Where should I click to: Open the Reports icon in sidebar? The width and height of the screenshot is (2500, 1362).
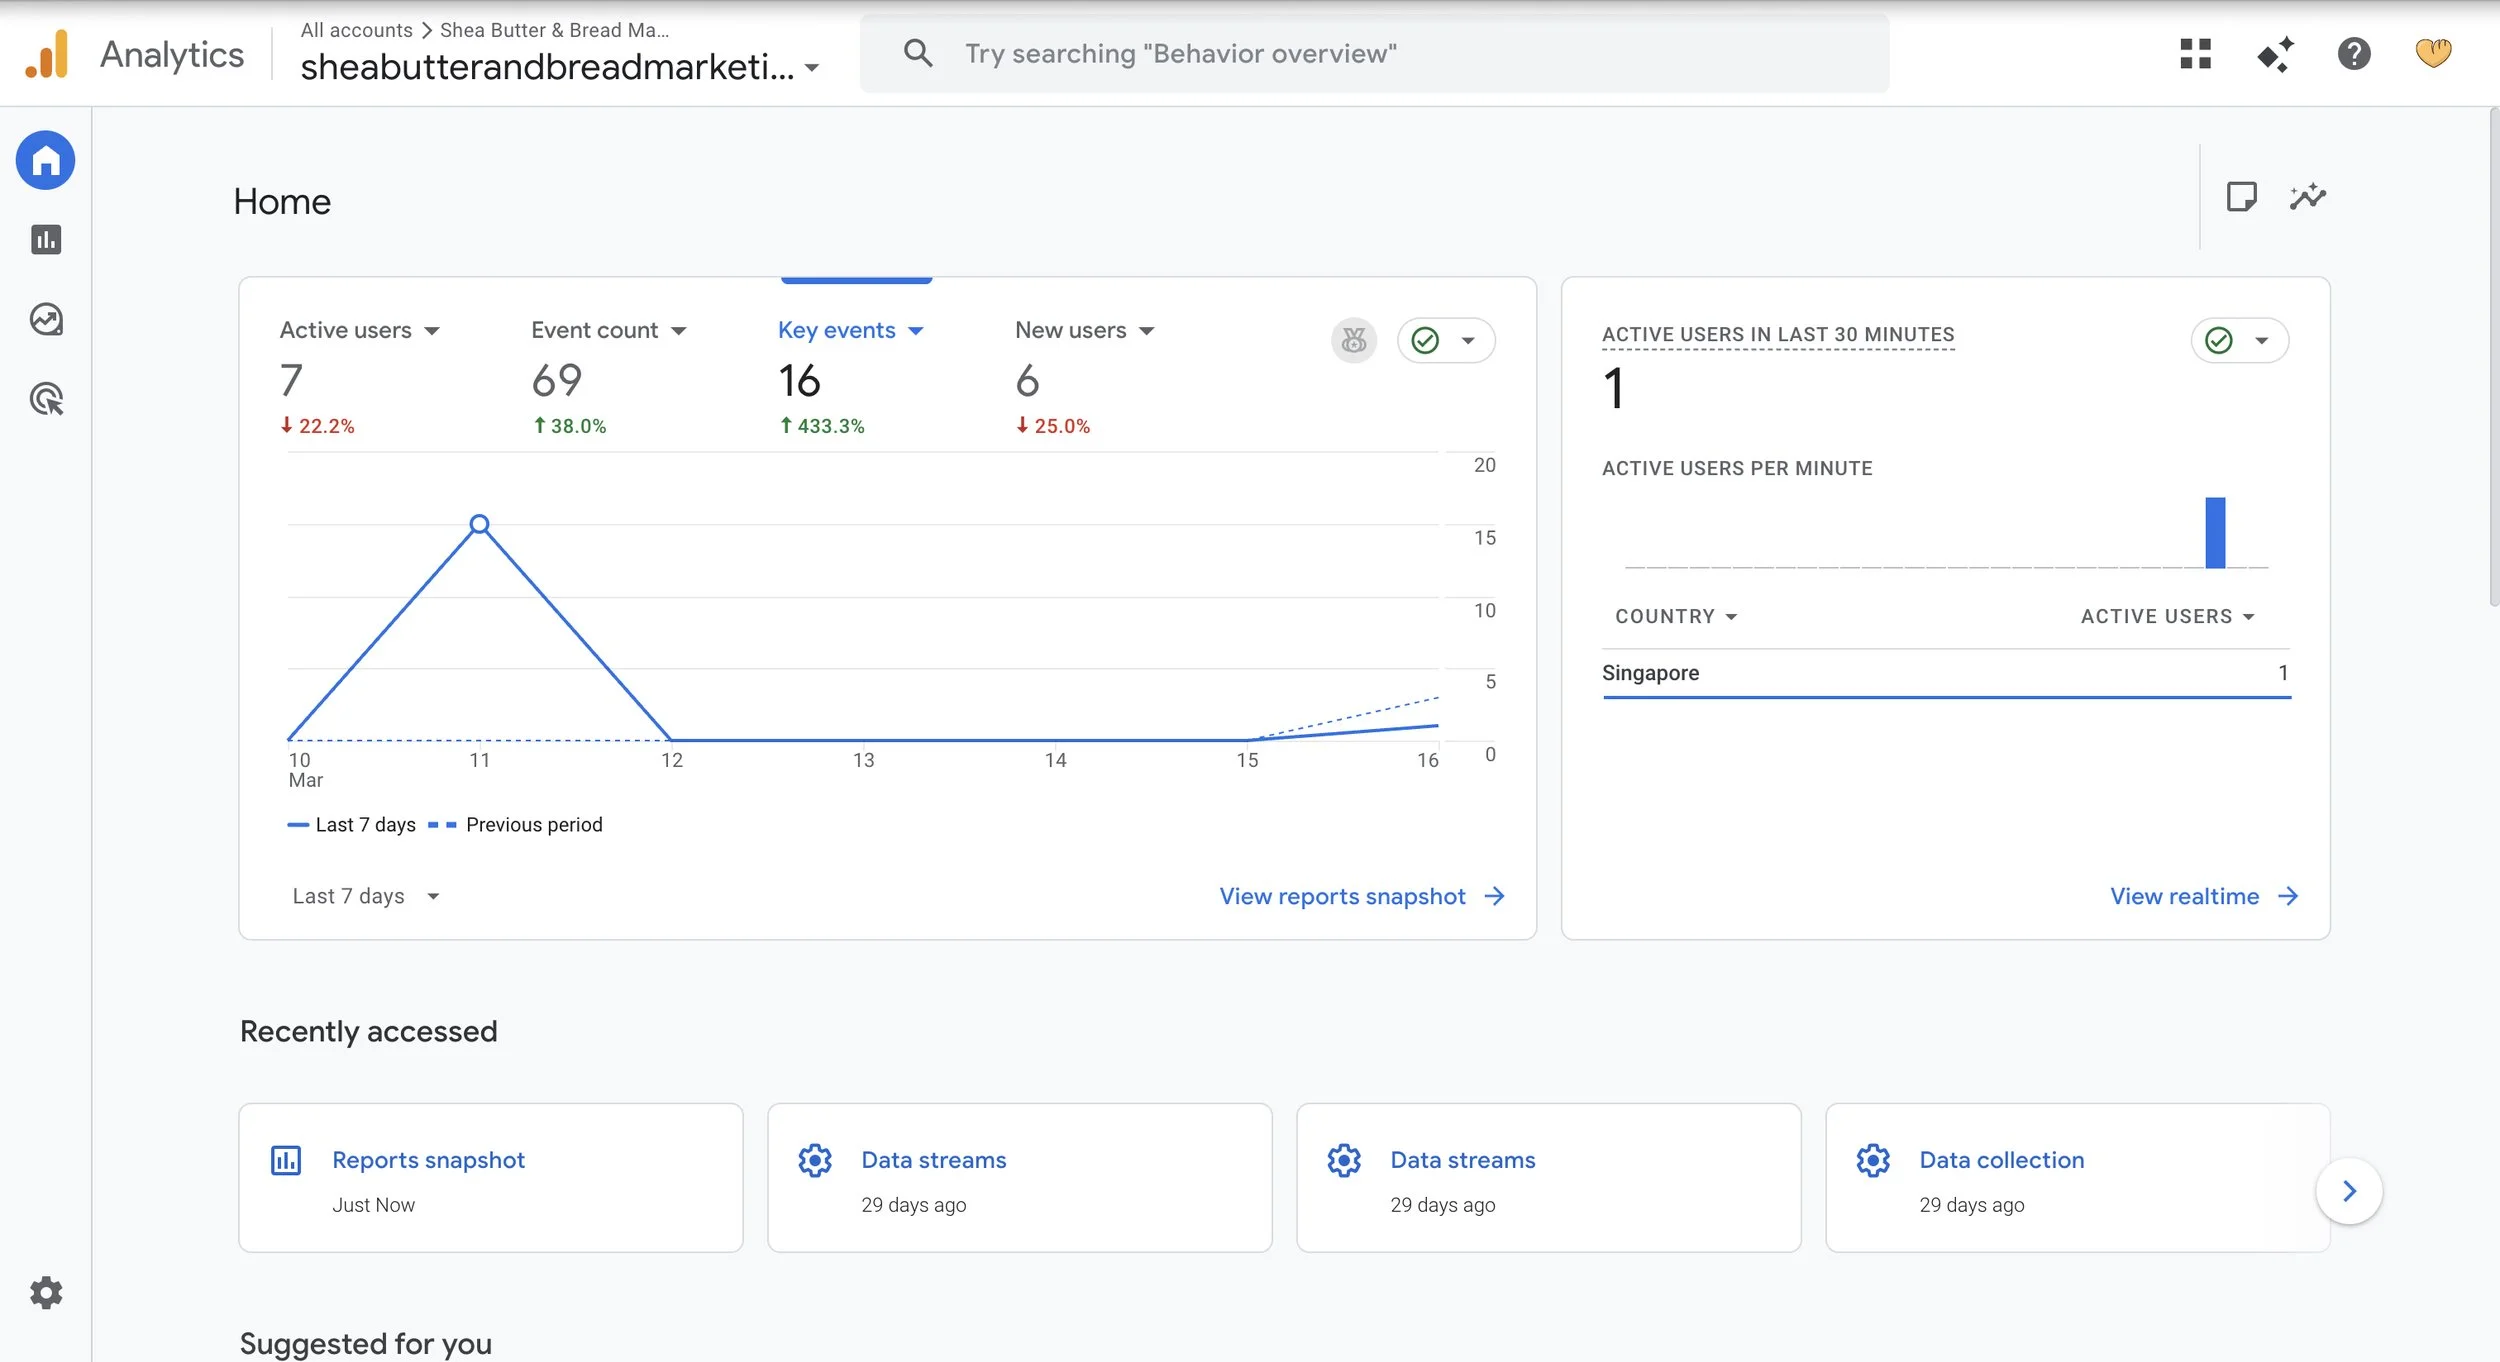point(46,240)
